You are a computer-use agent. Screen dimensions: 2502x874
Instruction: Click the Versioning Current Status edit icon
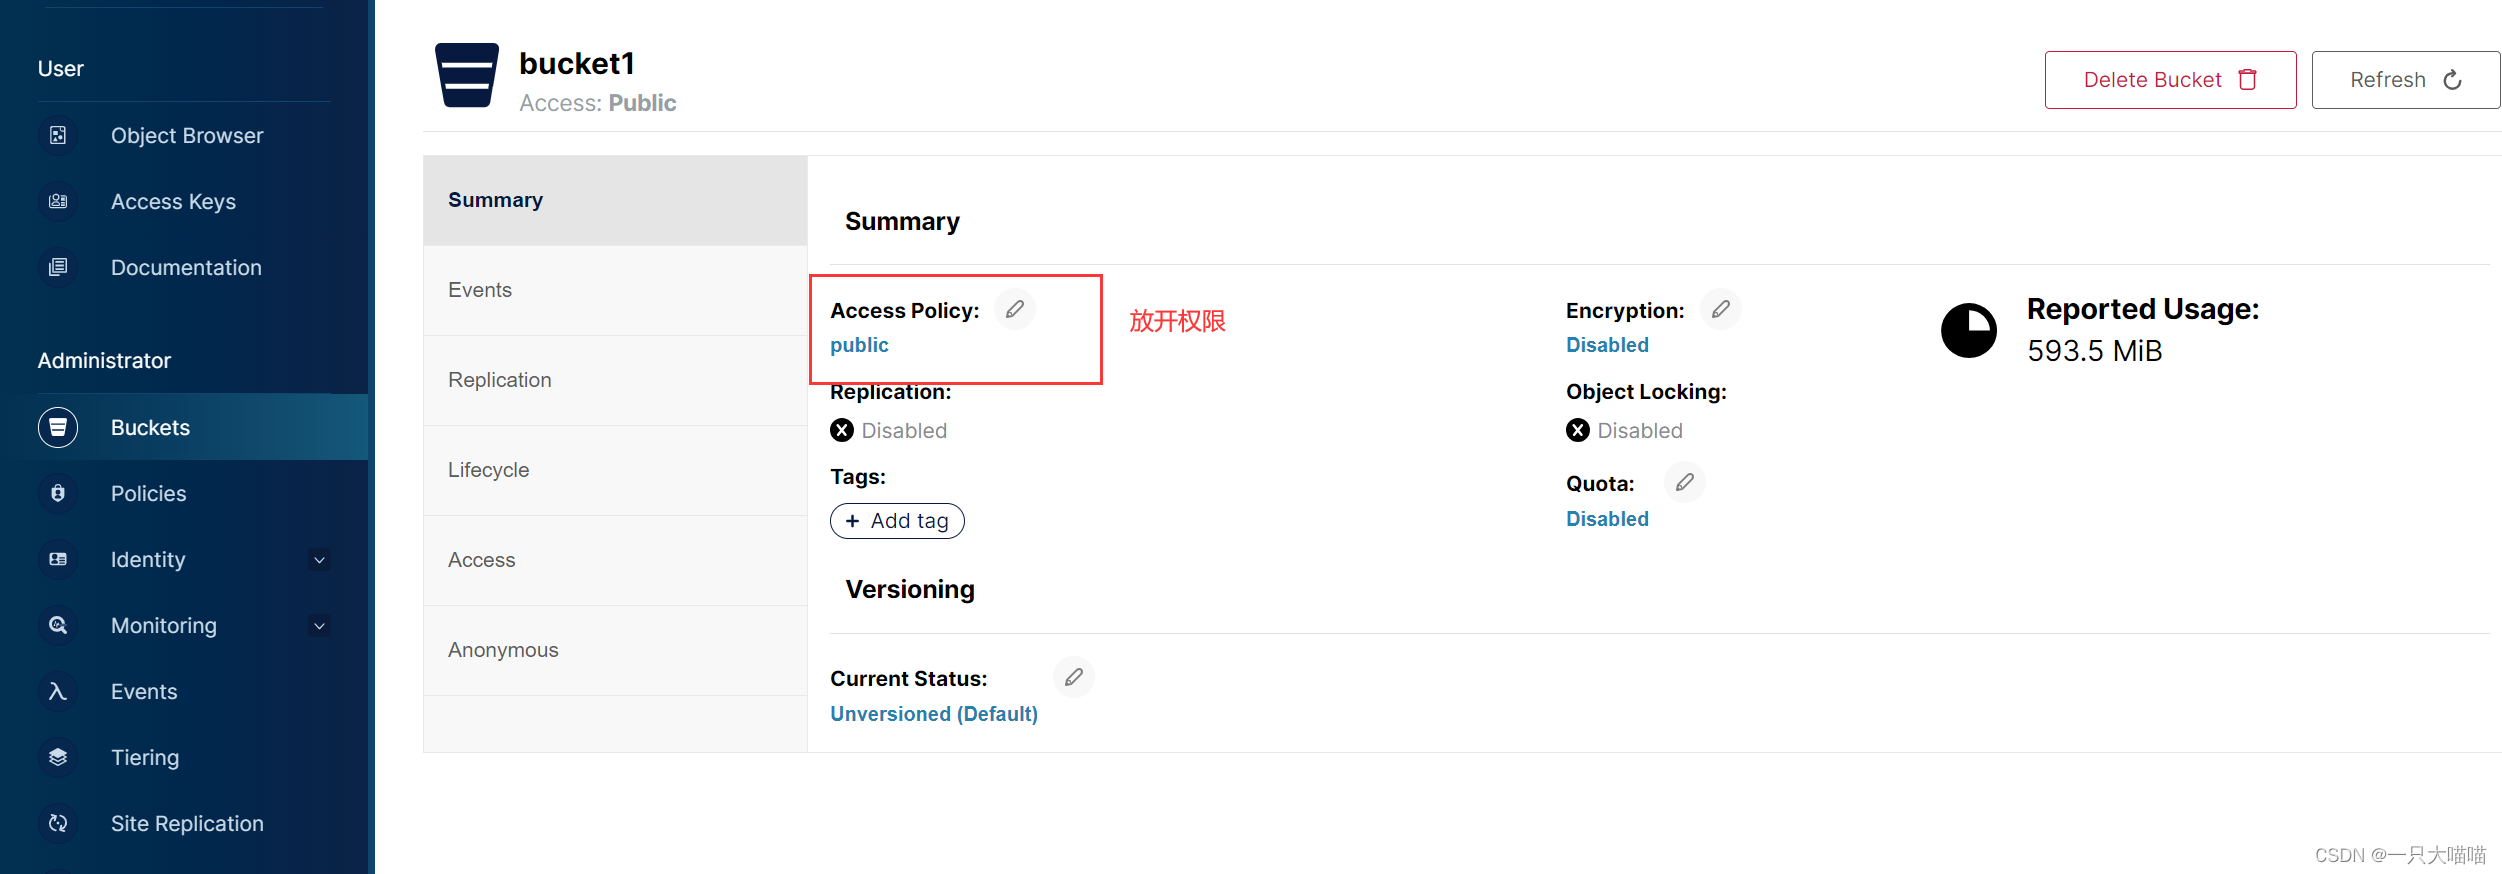pos(1073,678)
